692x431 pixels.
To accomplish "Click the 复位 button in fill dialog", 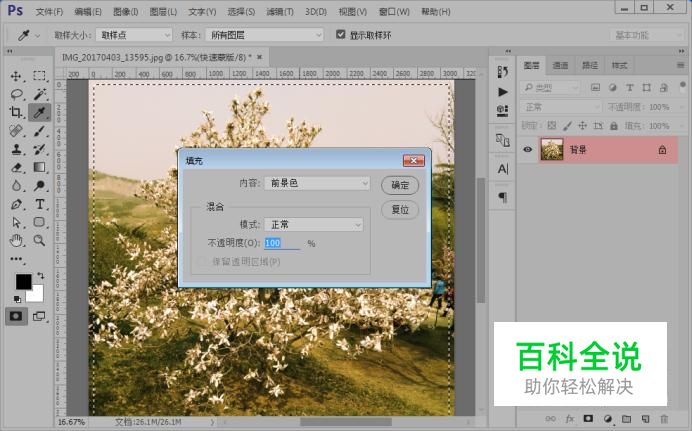I will click(400, 210).
